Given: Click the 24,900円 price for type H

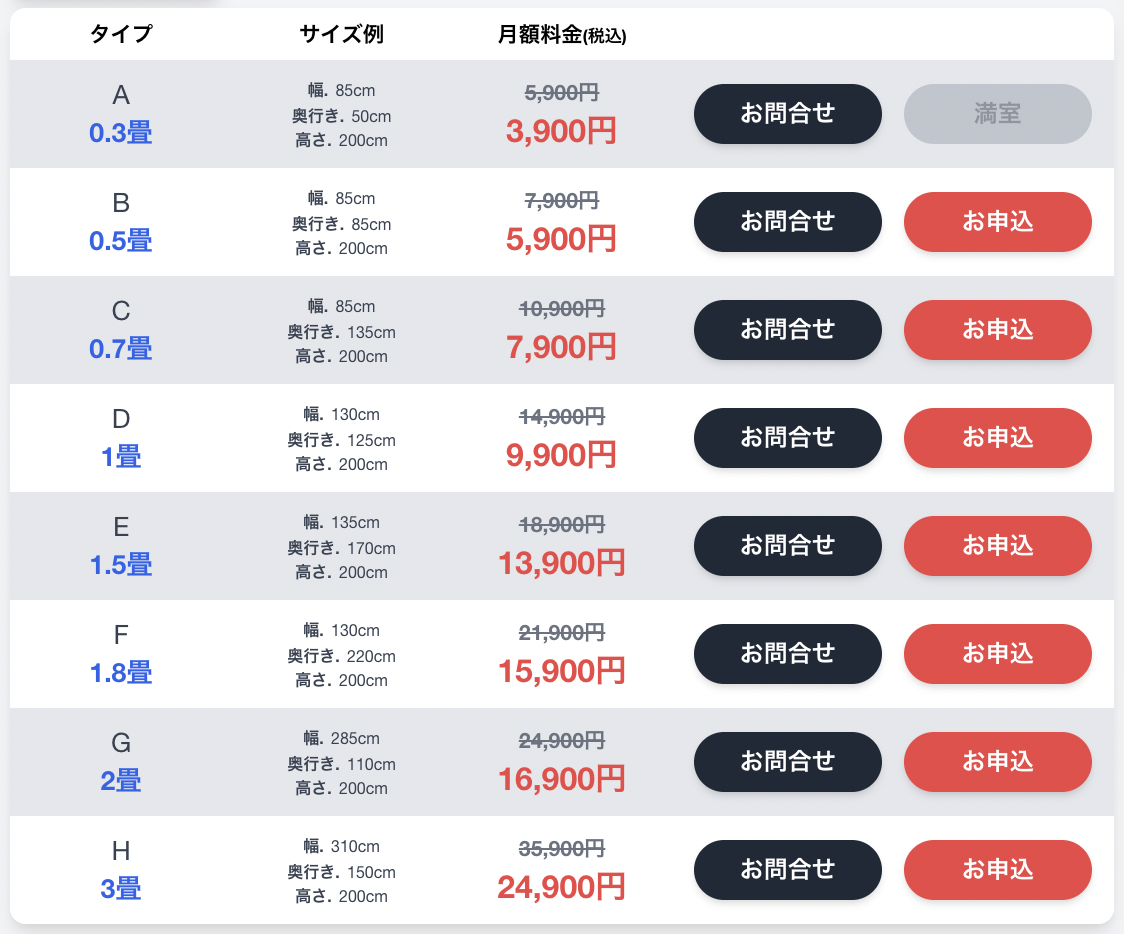Looking at the screenshot, I should tap(561, 886).
